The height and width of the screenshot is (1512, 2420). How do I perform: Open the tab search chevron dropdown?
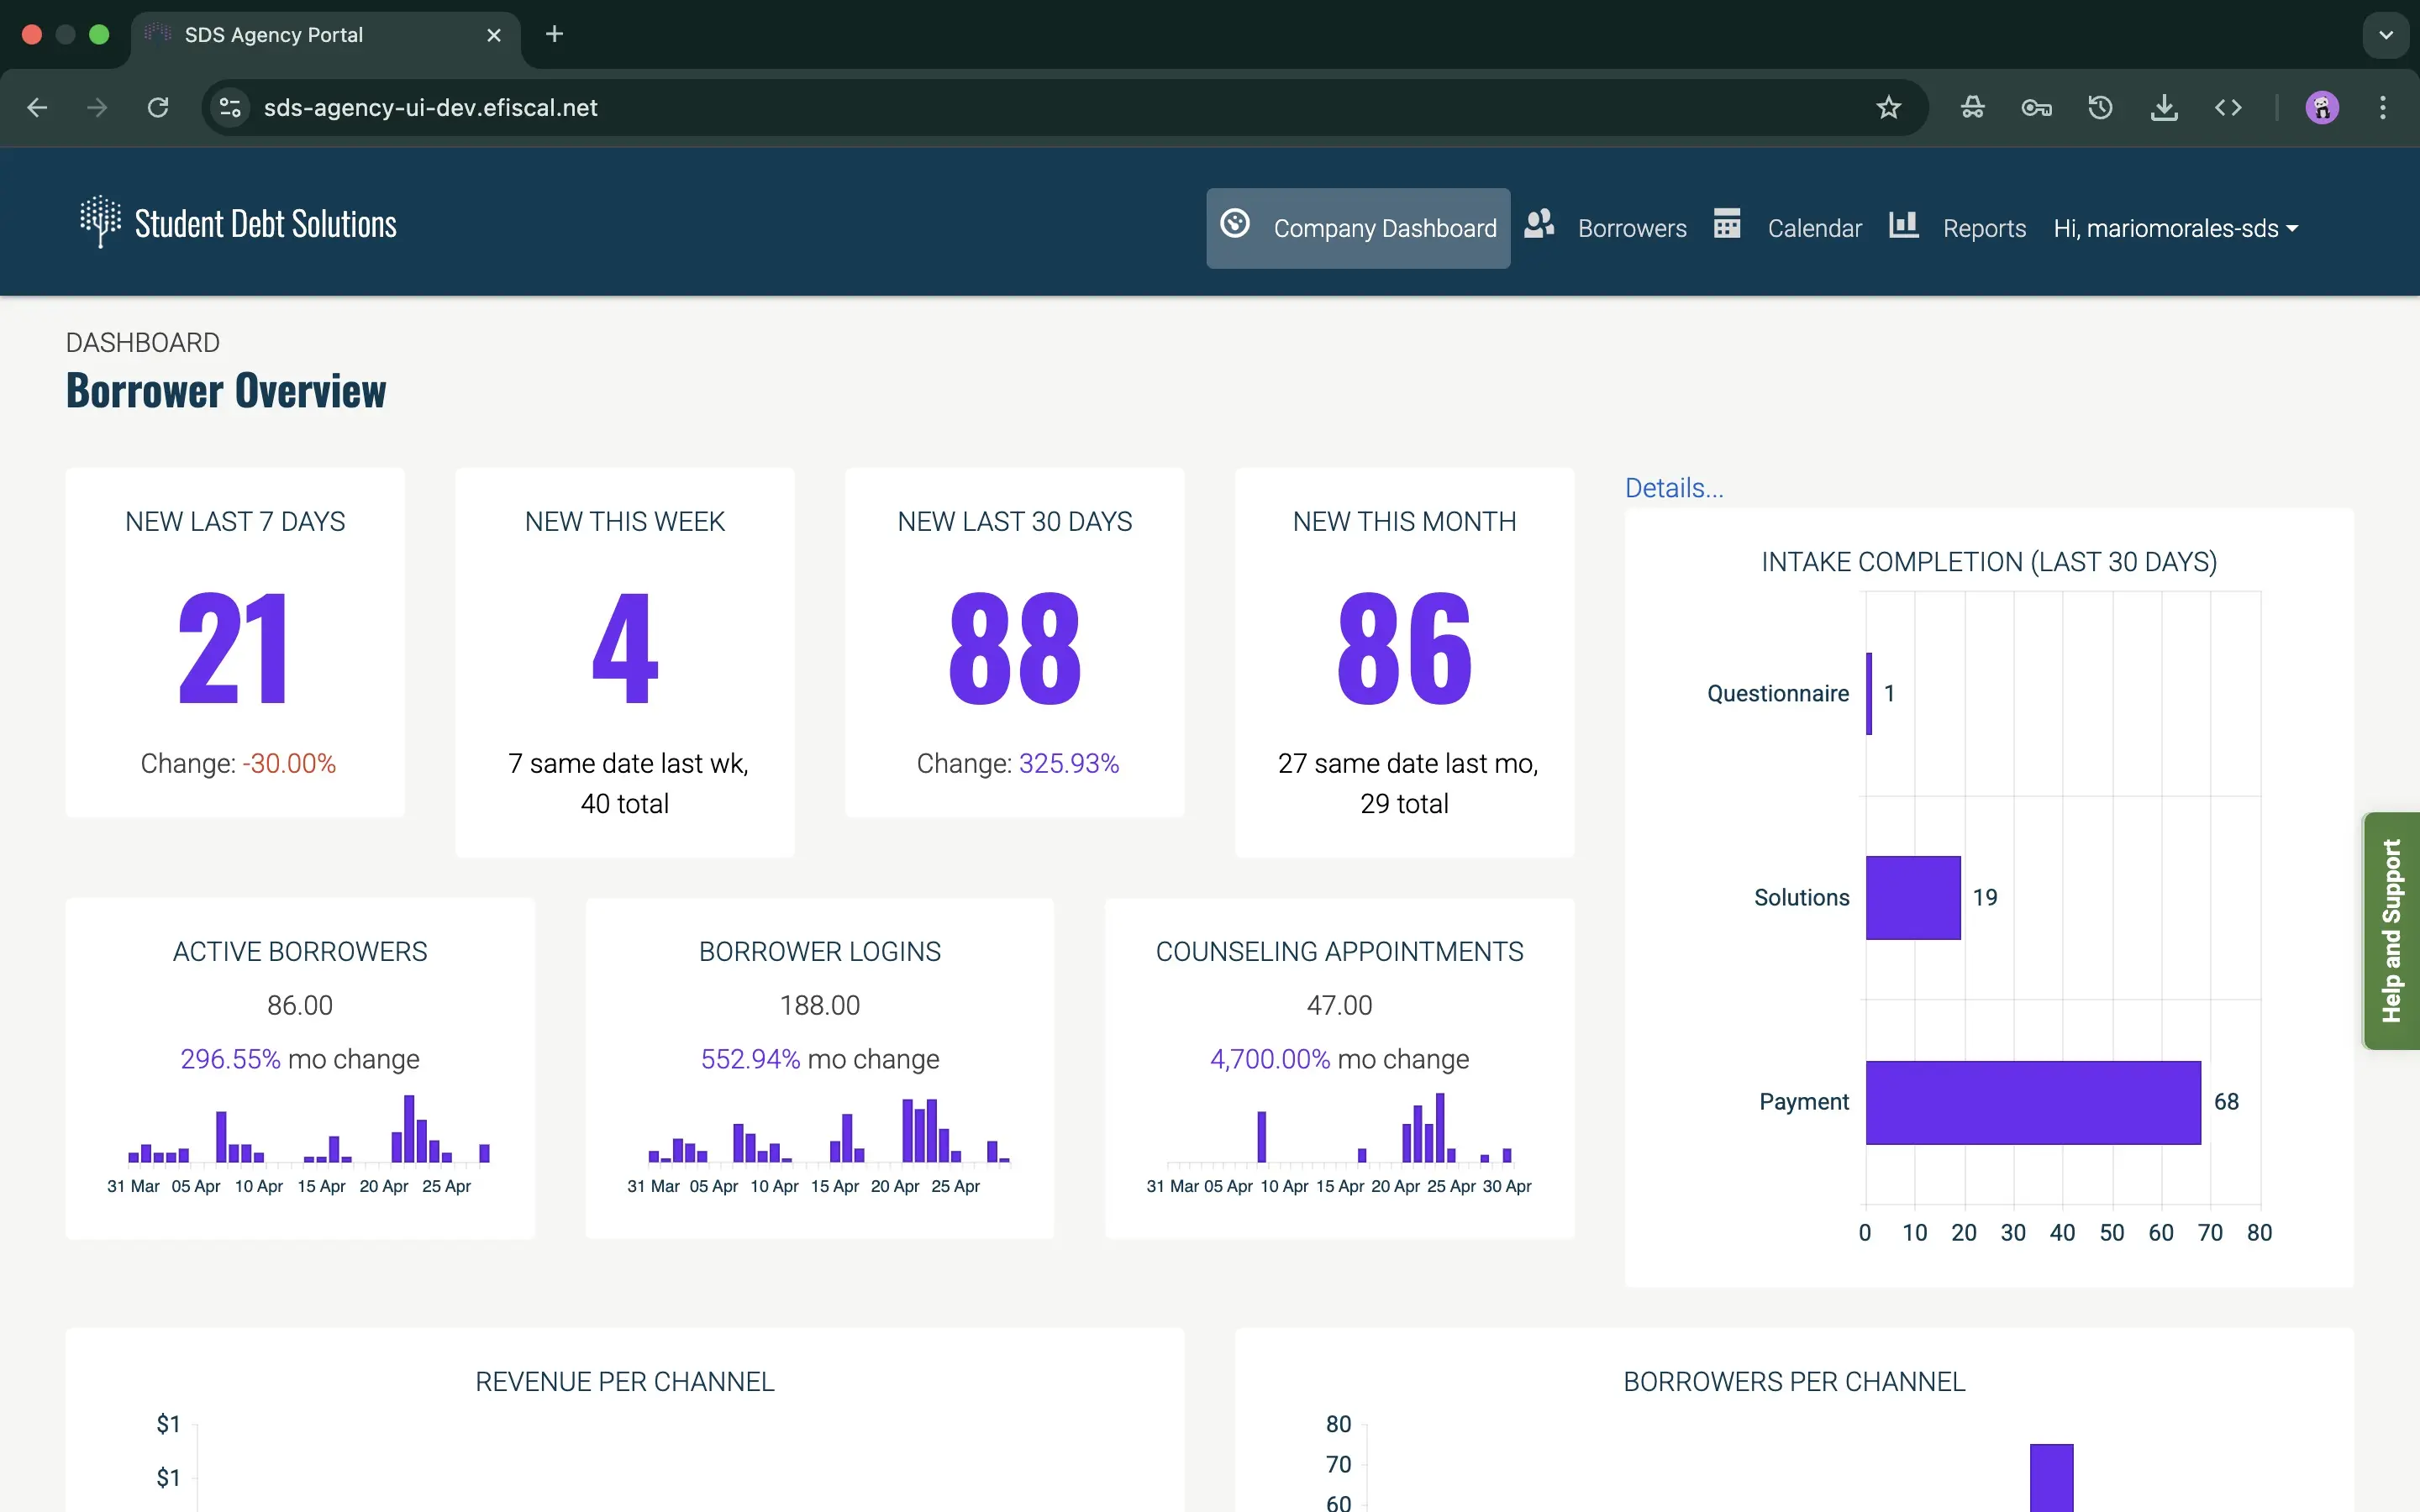2386,35
